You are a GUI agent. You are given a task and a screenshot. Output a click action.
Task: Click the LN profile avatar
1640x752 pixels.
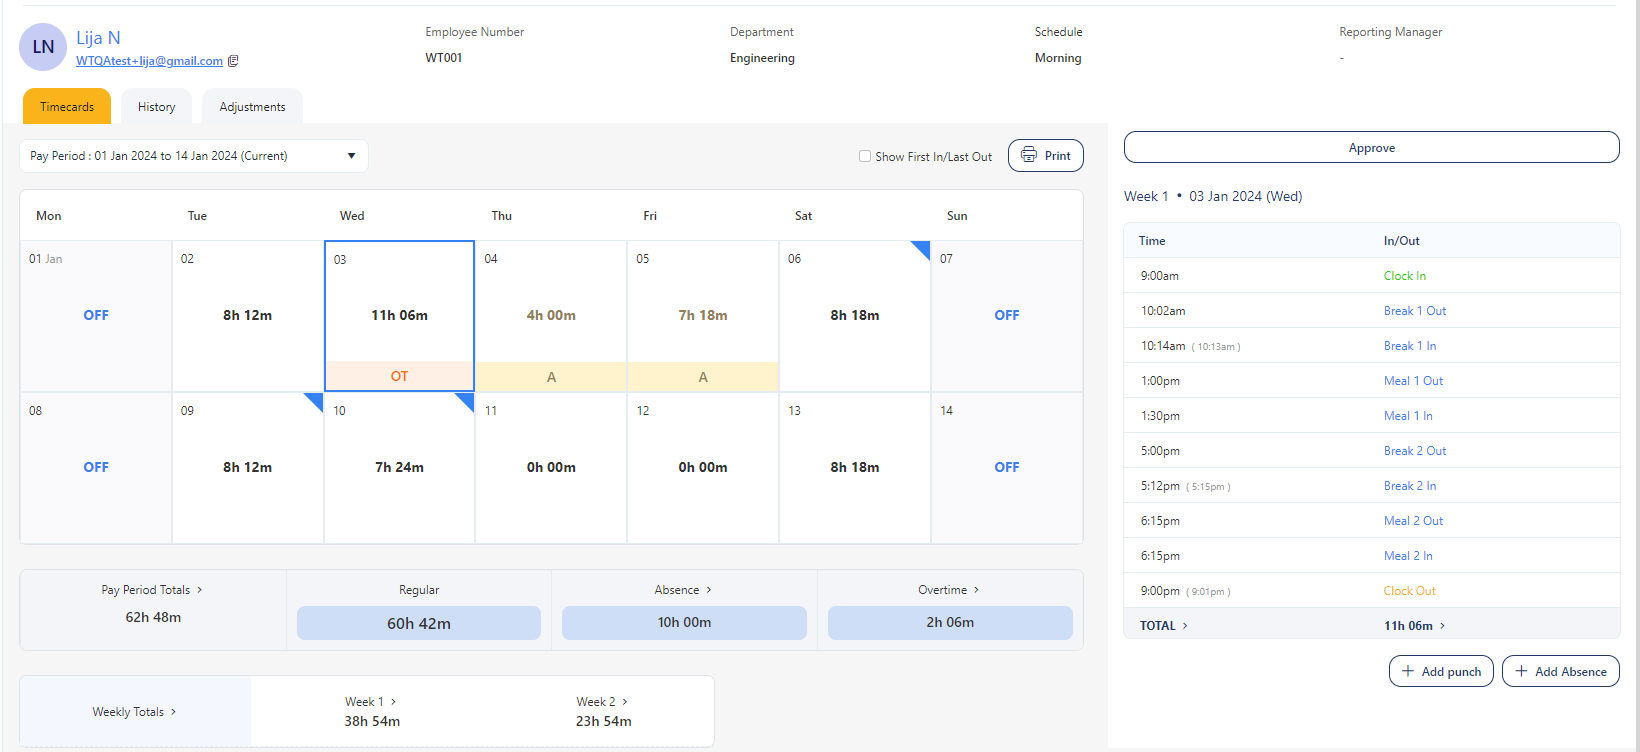(43, 47)
